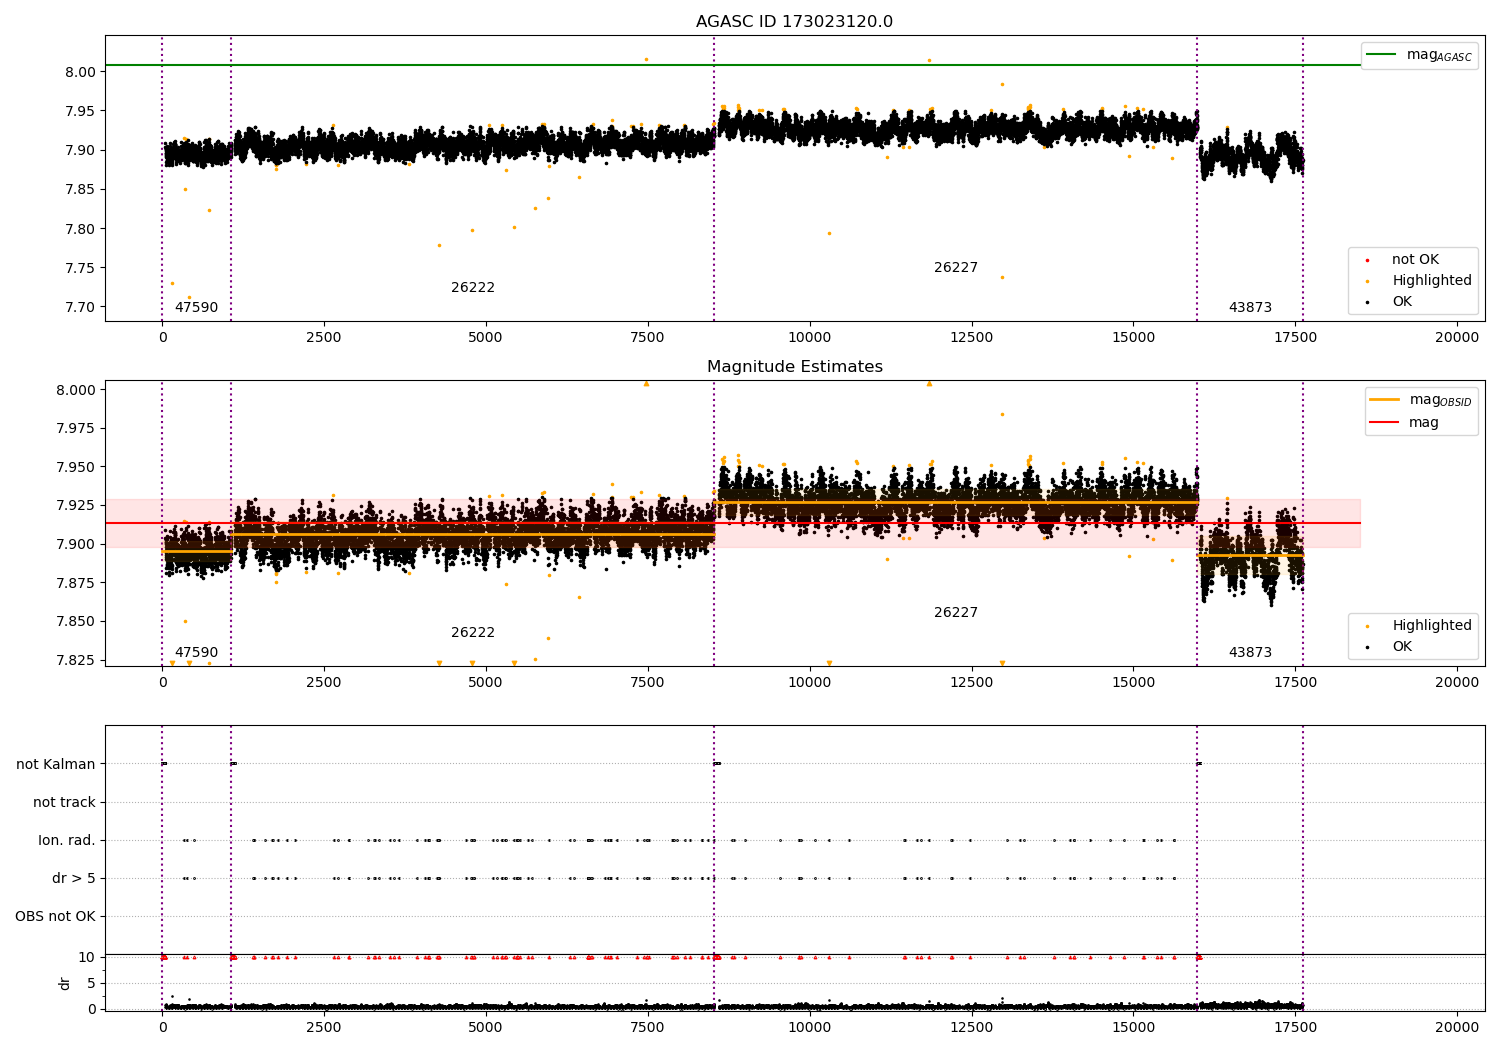Click observation label 26222 in the top plot

[473, 288]
